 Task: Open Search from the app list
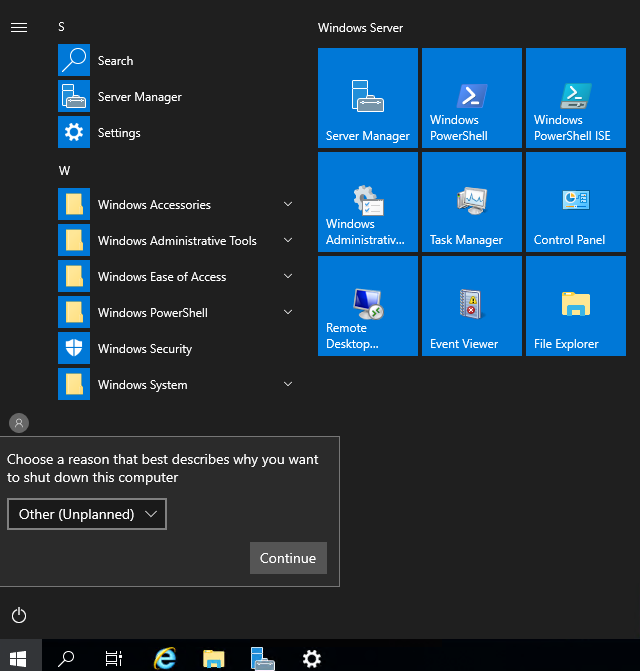[x=175, y=60]
